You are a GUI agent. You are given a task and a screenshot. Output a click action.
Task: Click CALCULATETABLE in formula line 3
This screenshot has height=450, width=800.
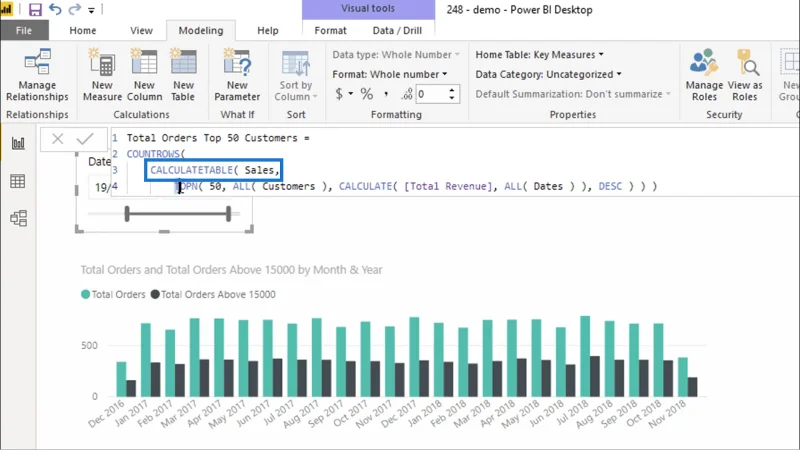click(x=191, y=170)
